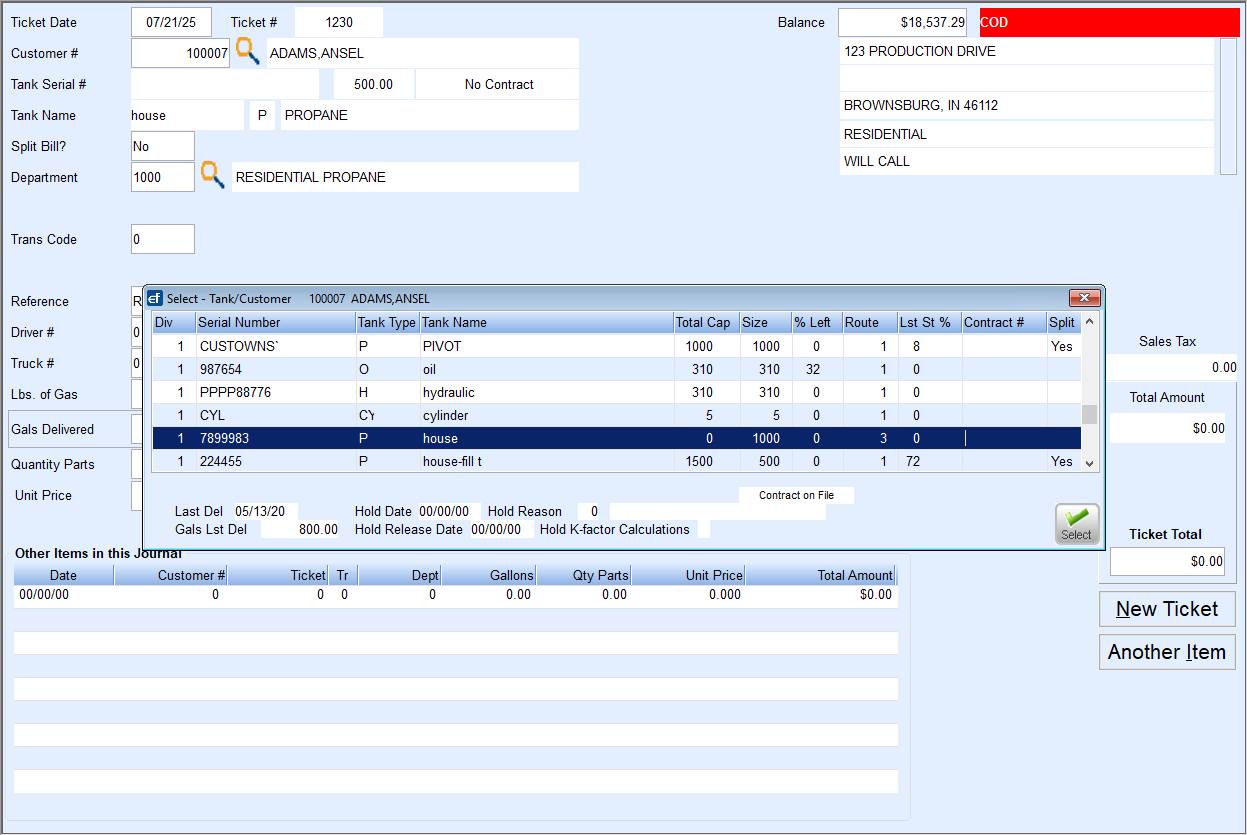
Task: Click the Trans Code input field
Action: (162, 239)
